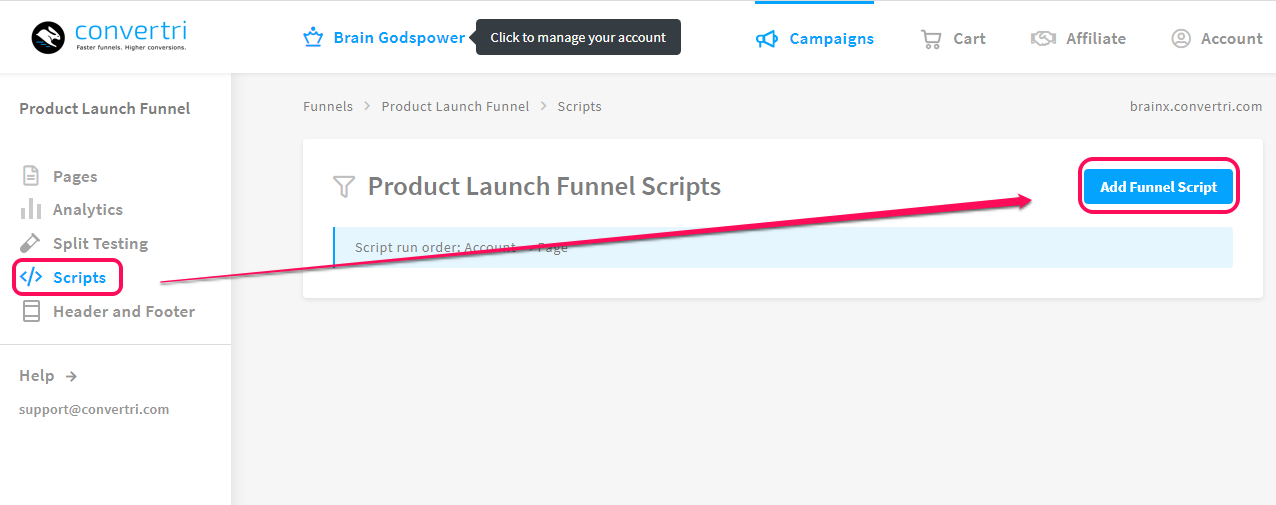Click the crown icon beside Brain Godspower
Image resolution: width=1276 pixels, height=505 pixels.
tap(314, 38)
